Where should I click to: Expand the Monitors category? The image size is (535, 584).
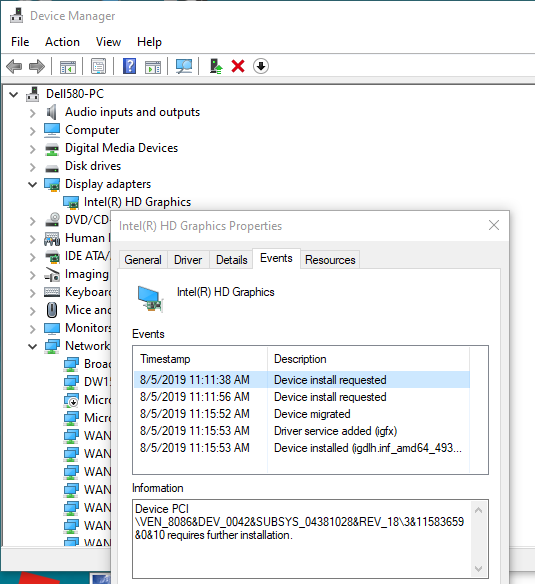(x=32, y=328)
